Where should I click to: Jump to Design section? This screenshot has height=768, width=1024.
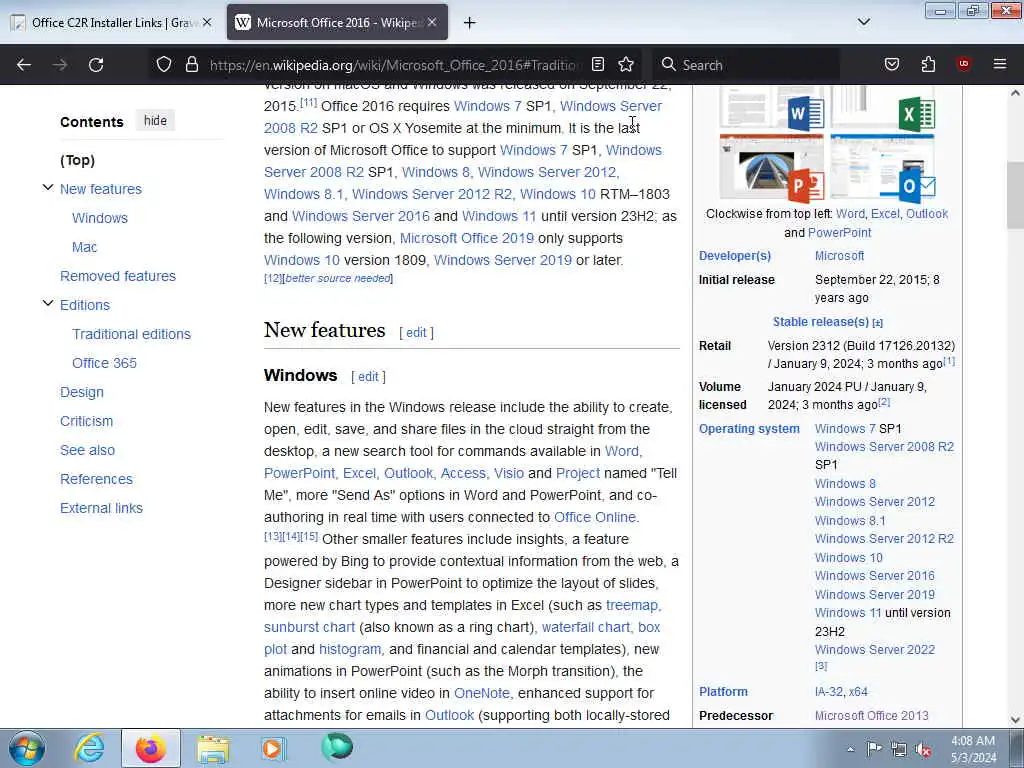tap(82, 392)
